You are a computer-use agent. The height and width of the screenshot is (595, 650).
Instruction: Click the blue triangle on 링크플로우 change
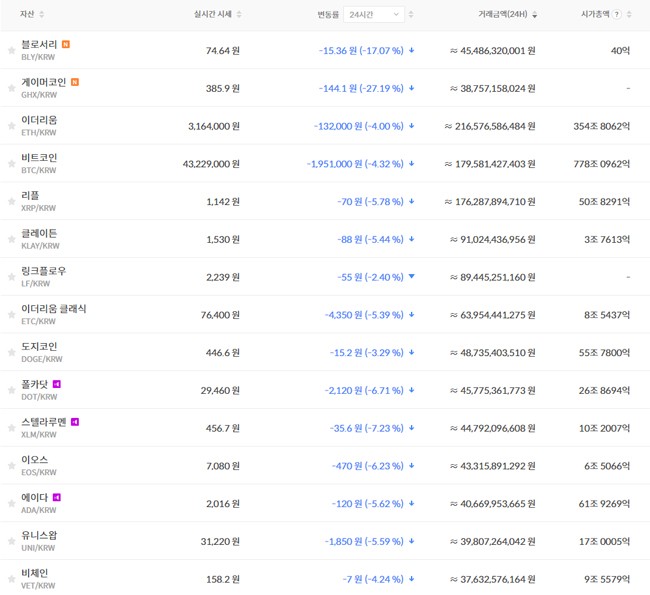pos(412,276)
